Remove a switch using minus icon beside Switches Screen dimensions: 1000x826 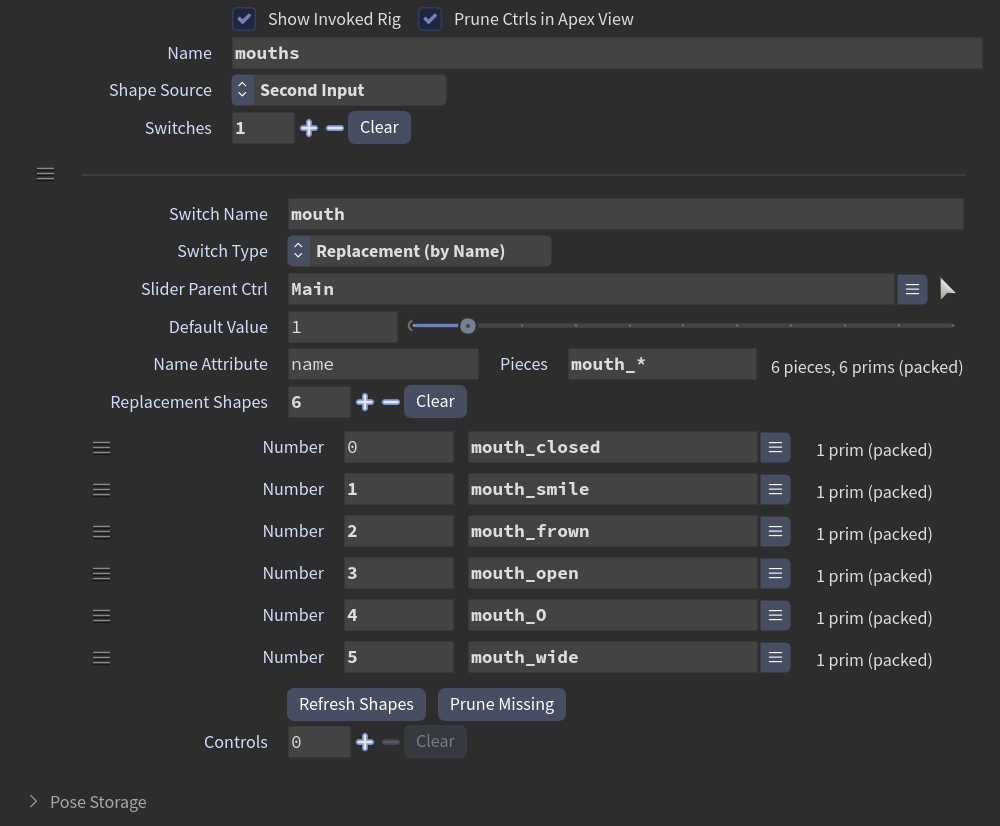[335, 128]
